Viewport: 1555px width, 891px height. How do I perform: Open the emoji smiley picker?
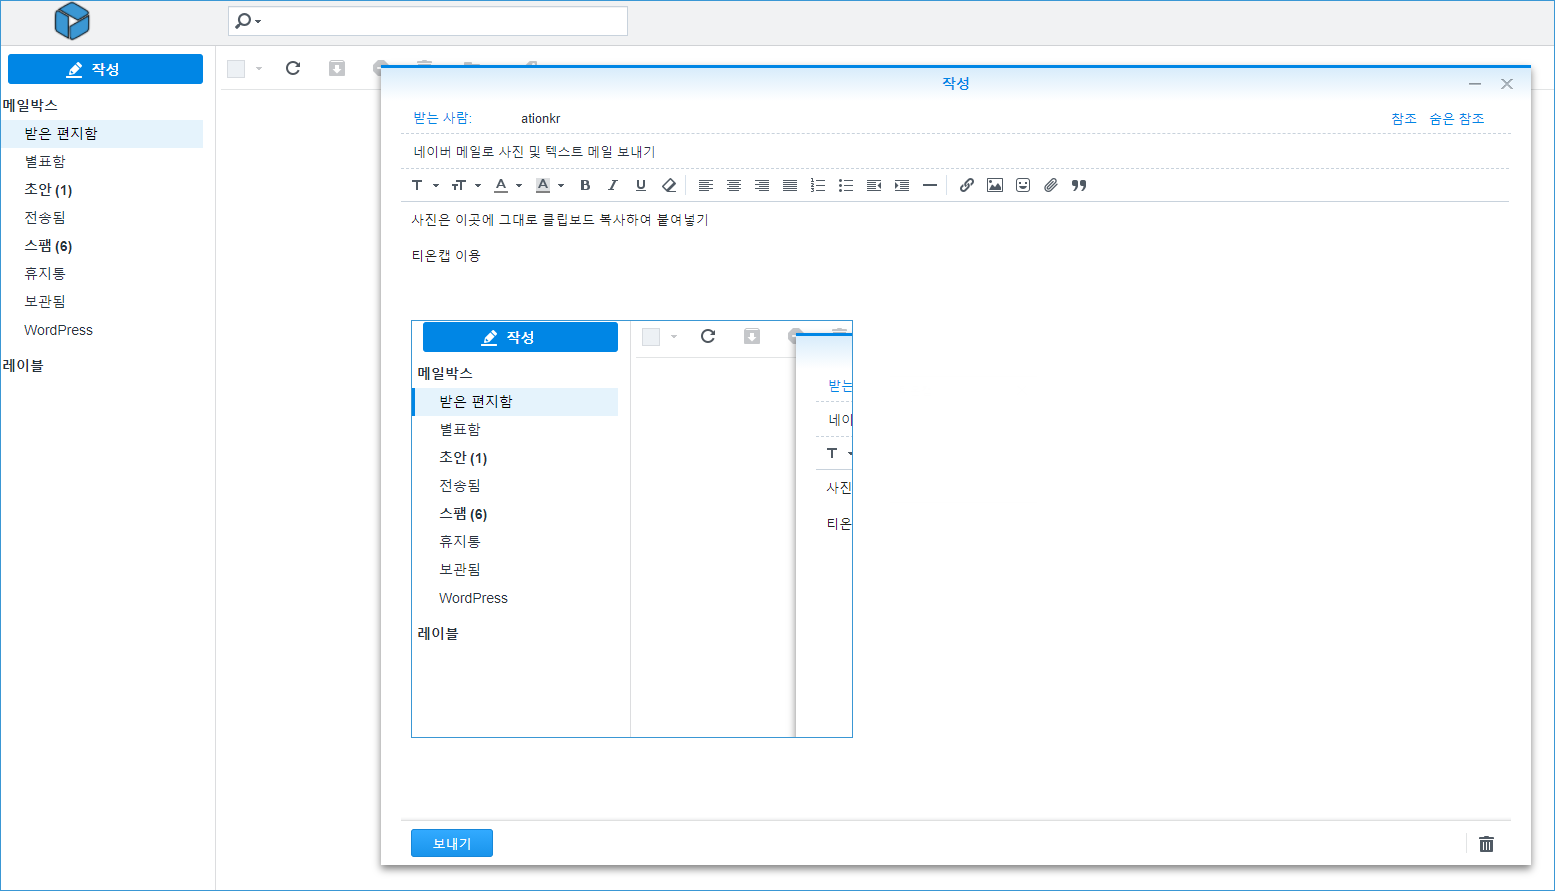pos(1023,185)
